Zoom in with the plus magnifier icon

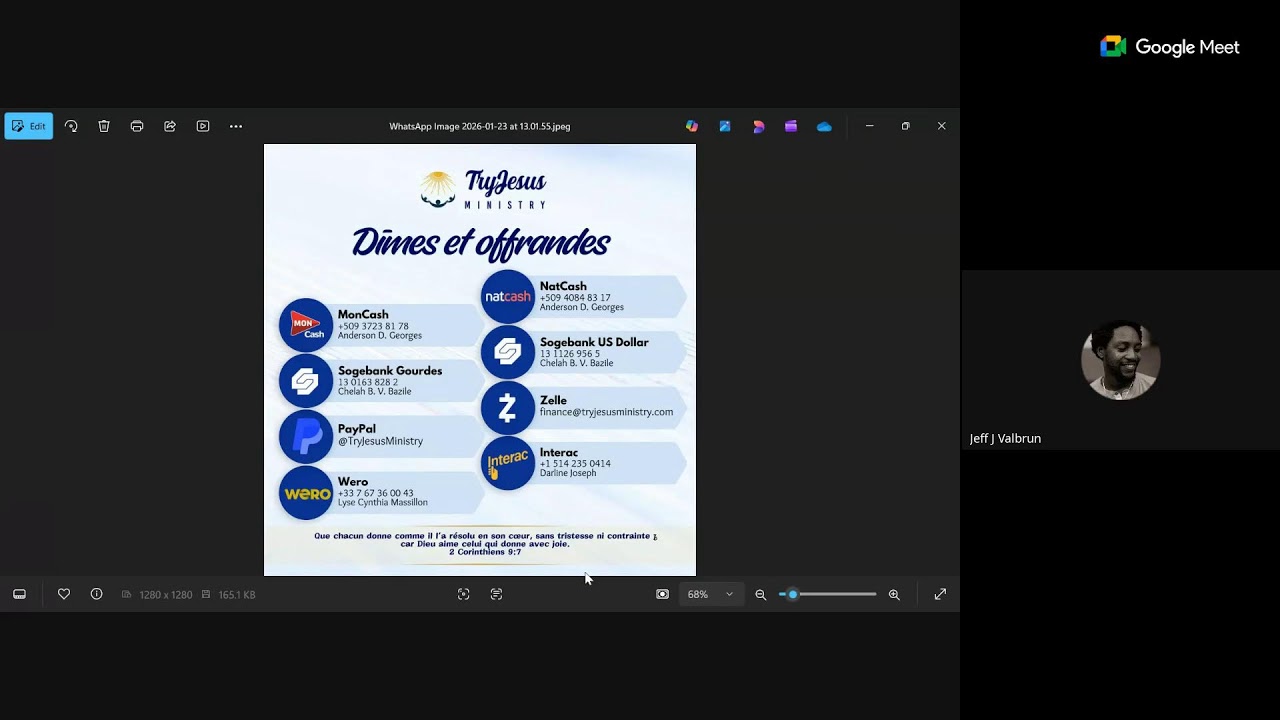[x=894, y=594]
